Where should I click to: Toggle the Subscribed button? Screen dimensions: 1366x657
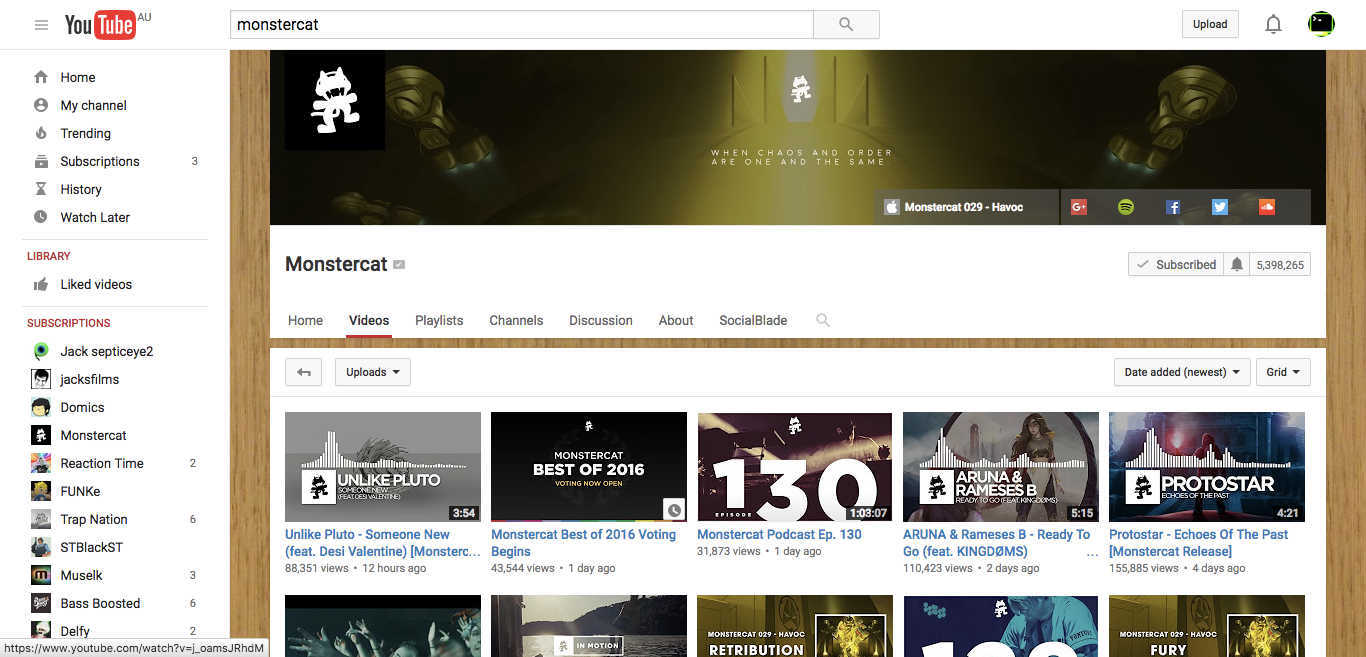1177,264
